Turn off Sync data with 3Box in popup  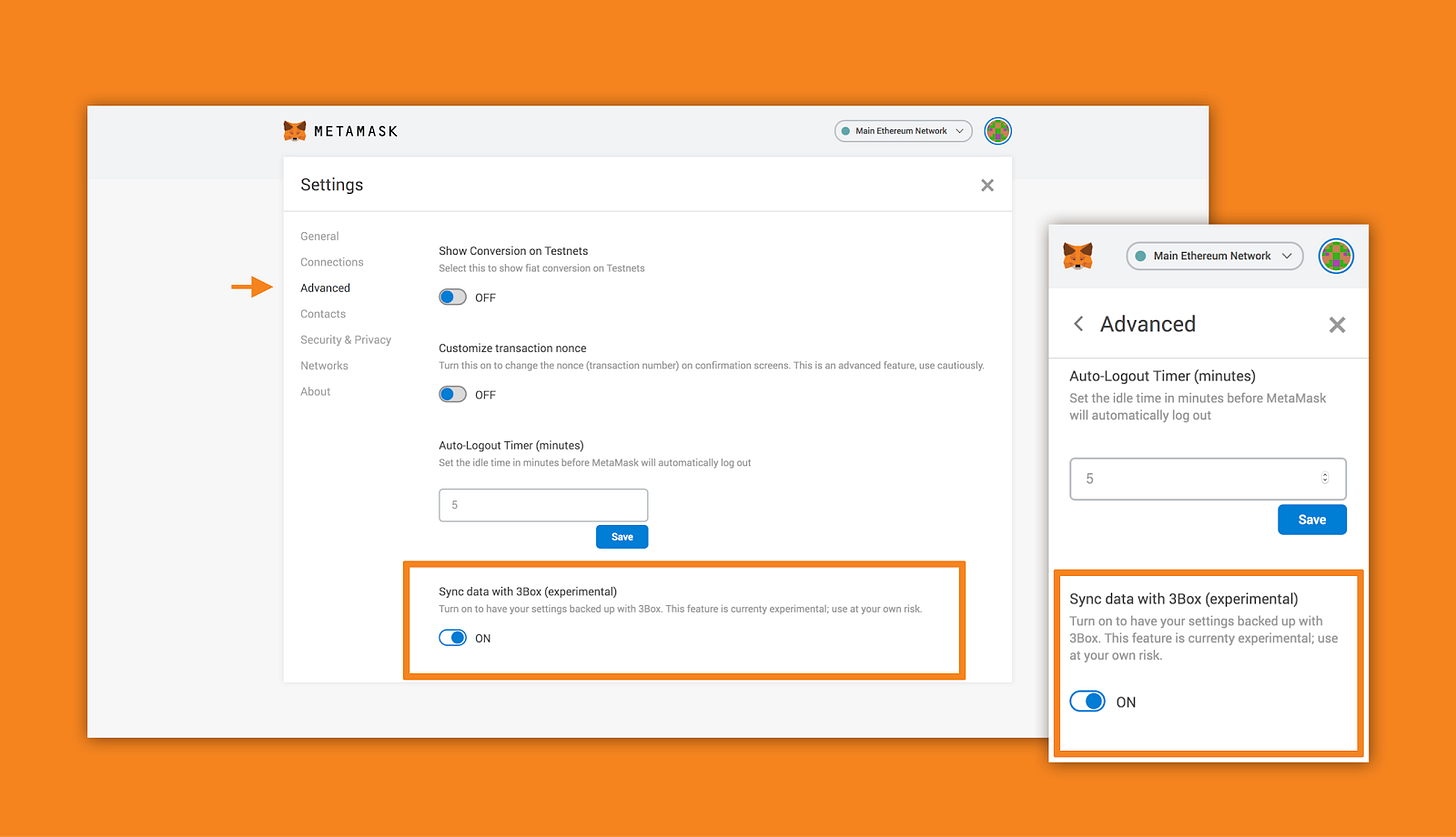[x=1088, y=702]
